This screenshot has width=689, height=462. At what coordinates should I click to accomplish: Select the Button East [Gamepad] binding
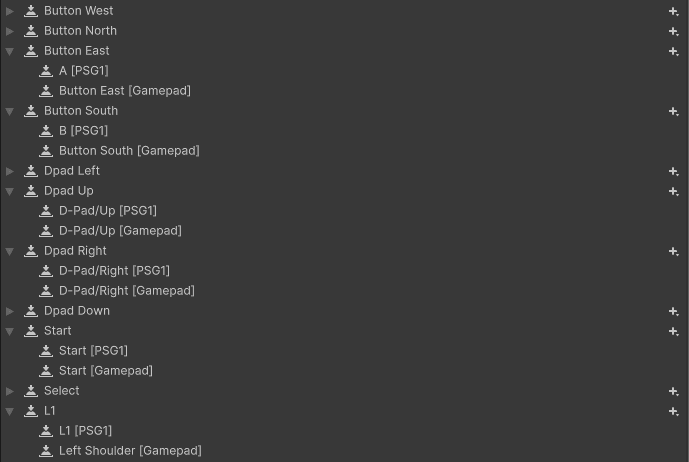click(x=124, y=91)
